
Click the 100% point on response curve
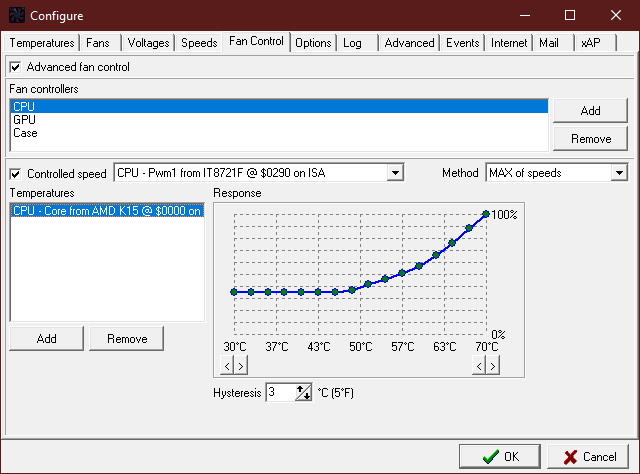486,214
